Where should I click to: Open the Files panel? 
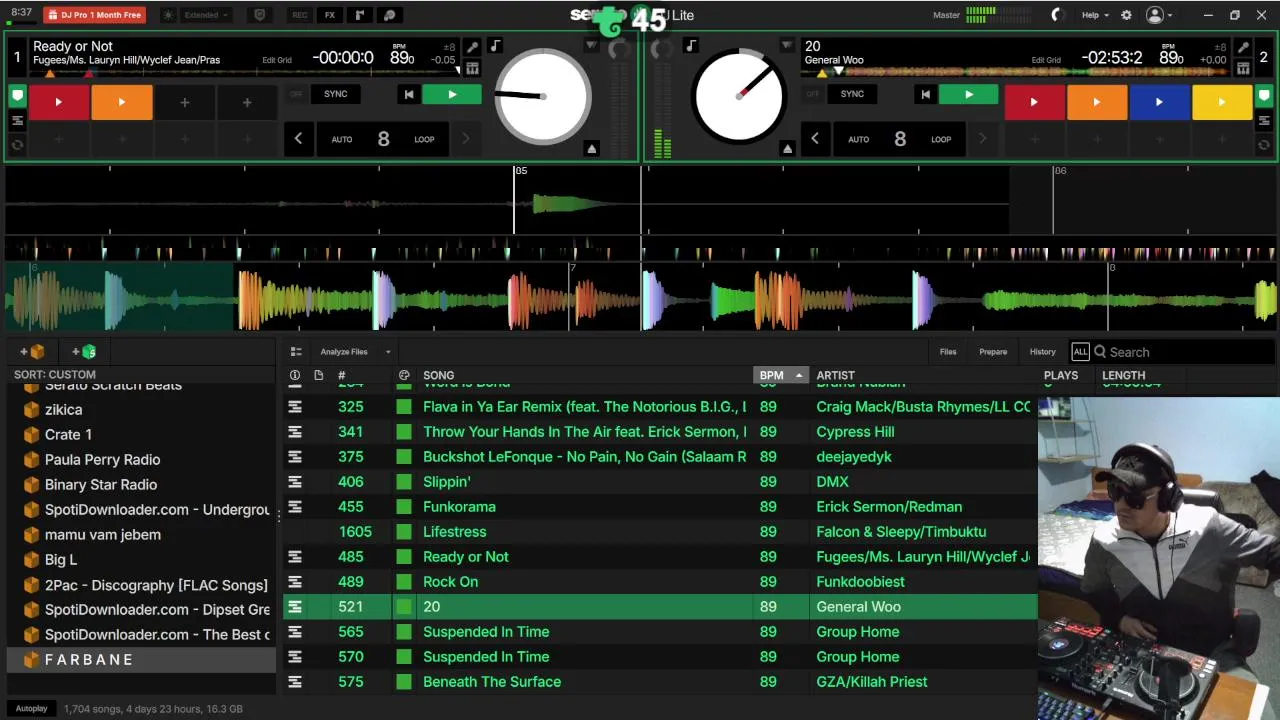tap(948, 352)
